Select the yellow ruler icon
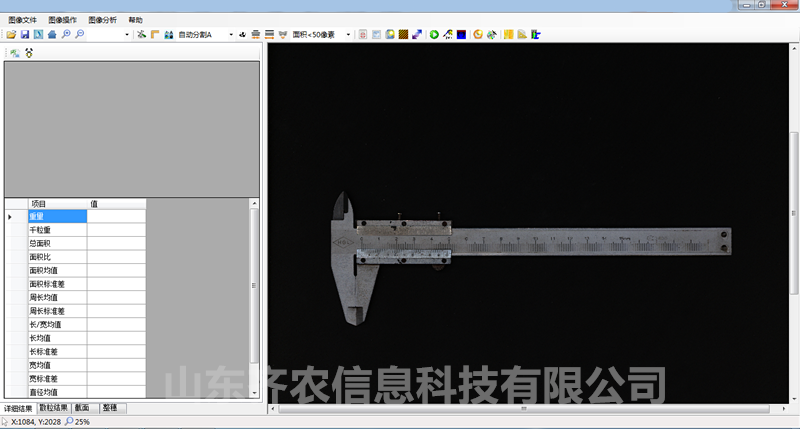This screenshot has width=800, height=429. (x=509, y=34)
